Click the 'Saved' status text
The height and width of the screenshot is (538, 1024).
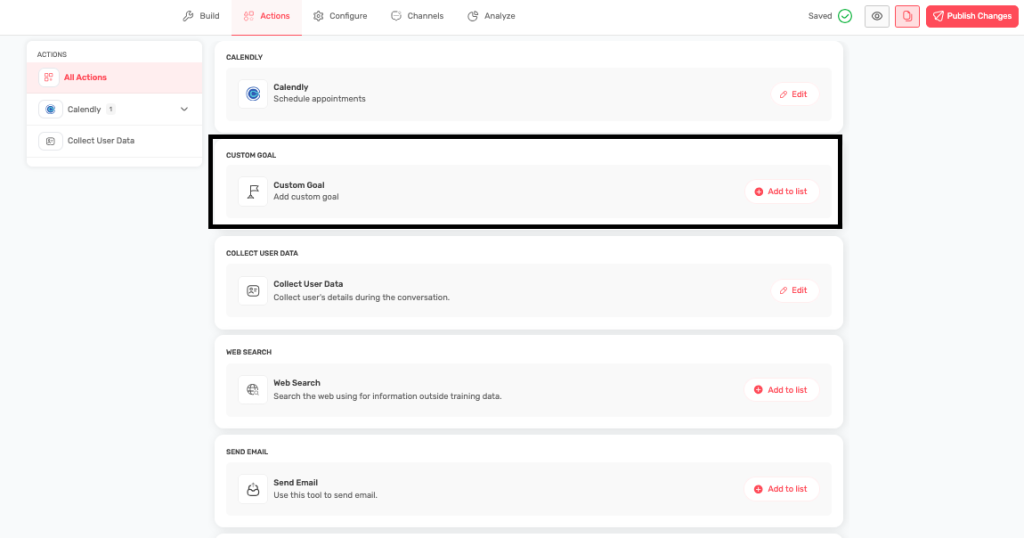click(x=820, y=16)
